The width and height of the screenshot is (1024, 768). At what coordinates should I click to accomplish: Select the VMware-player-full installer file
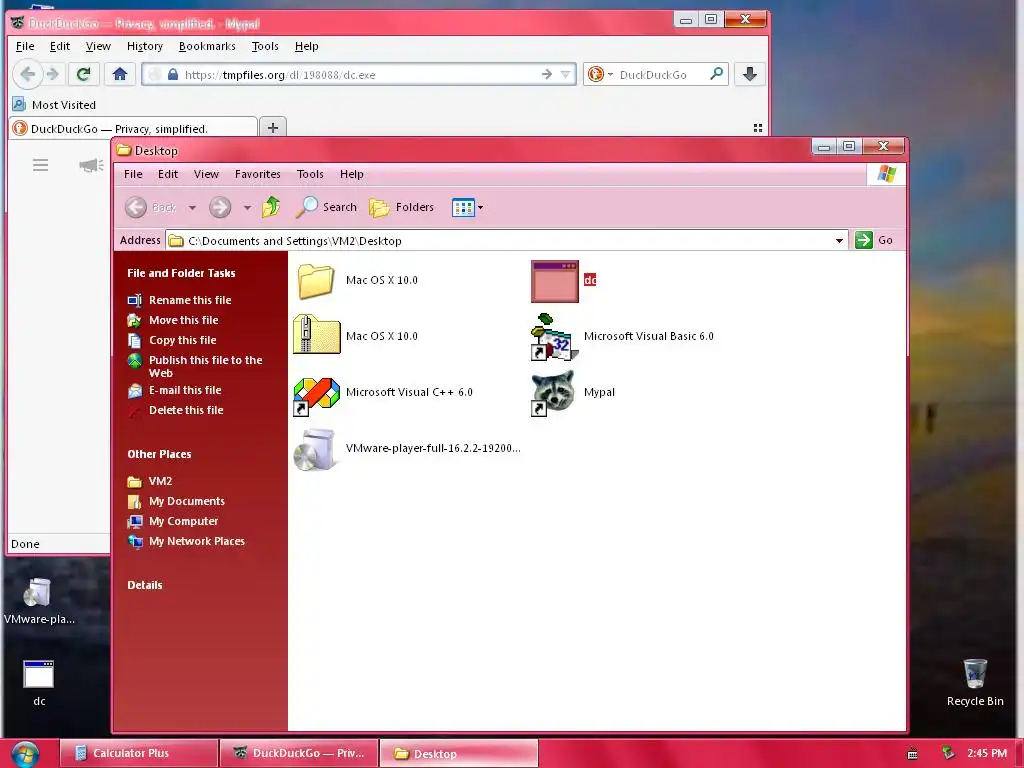tap(407, 449)
